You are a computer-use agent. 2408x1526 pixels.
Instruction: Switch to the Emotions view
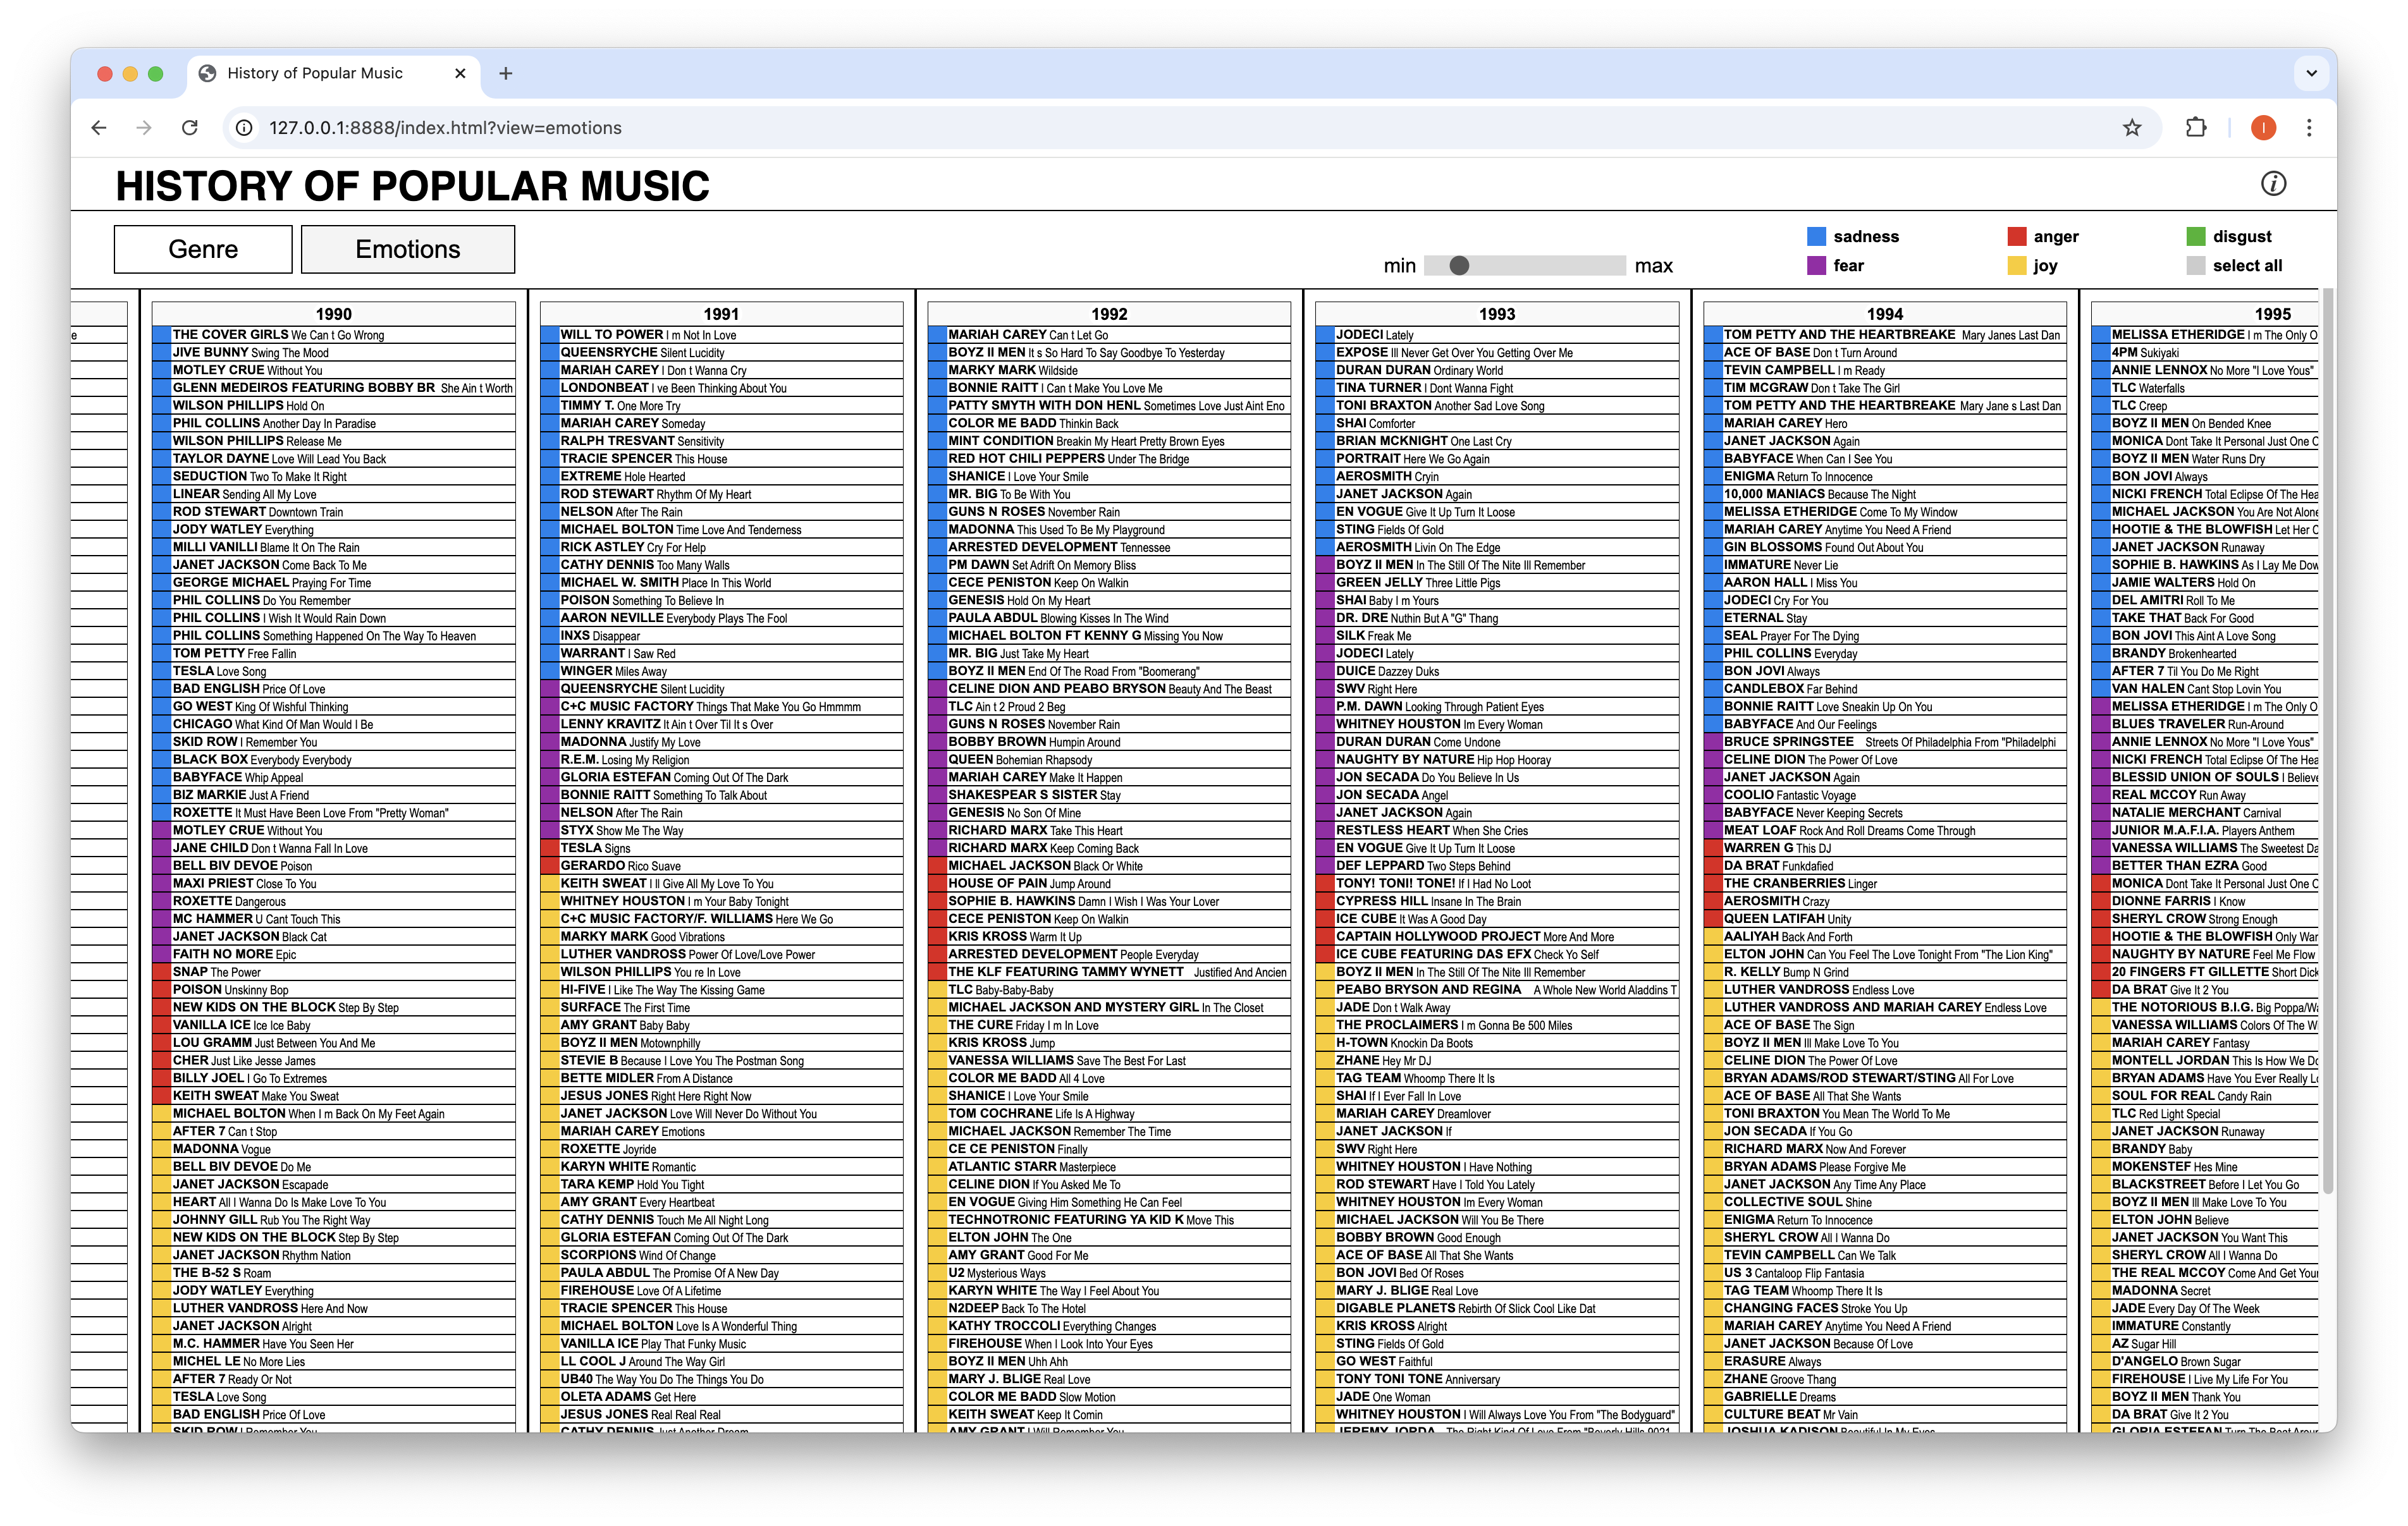point(408,249)
